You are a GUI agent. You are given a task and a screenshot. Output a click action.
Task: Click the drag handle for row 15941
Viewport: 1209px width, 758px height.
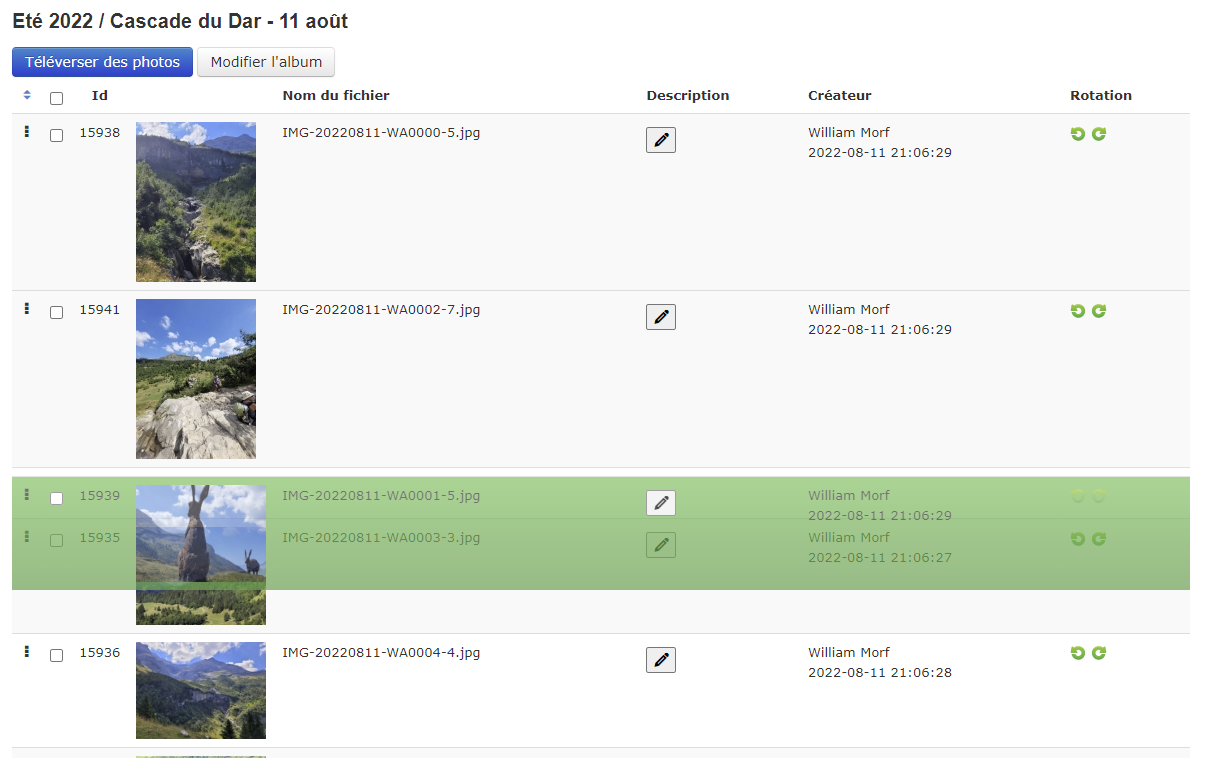coord(27,309)
